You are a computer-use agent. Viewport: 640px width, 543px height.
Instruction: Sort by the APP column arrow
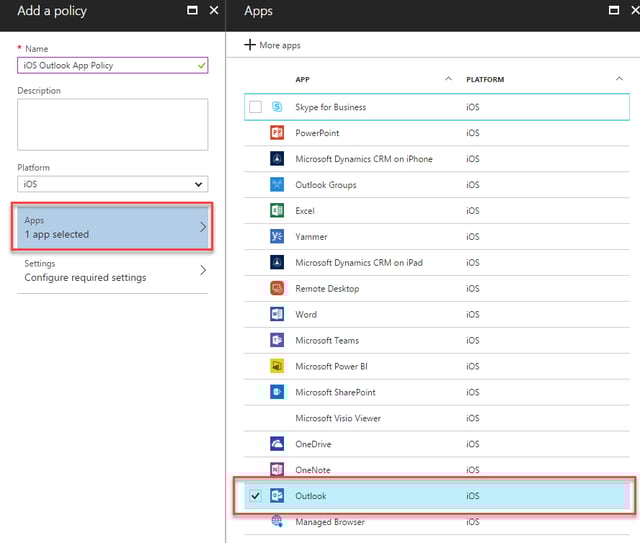448,78
